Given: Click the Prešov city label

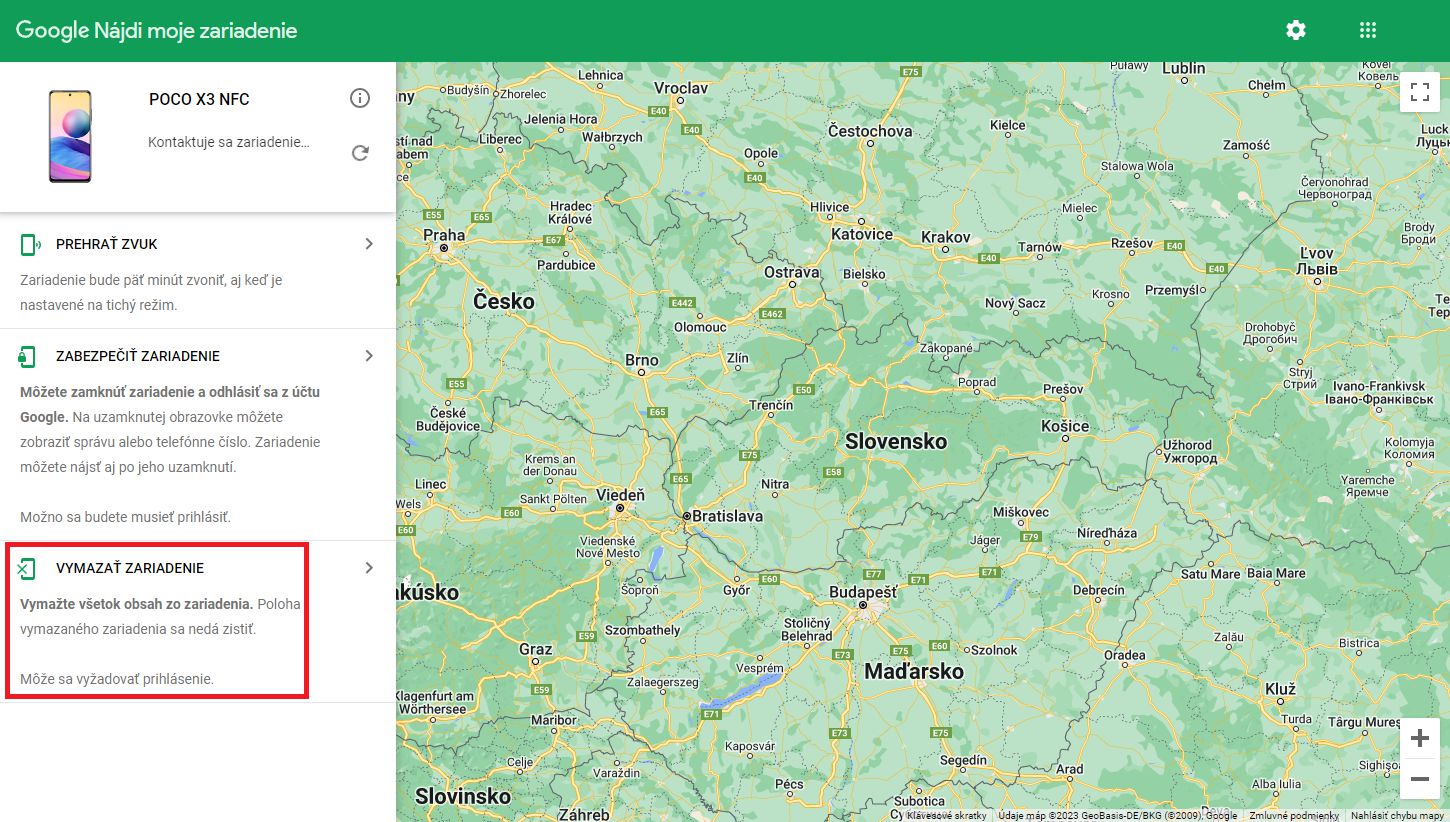Looking at the screenshot, I should pyautogui.click(x=1063, y=389).
